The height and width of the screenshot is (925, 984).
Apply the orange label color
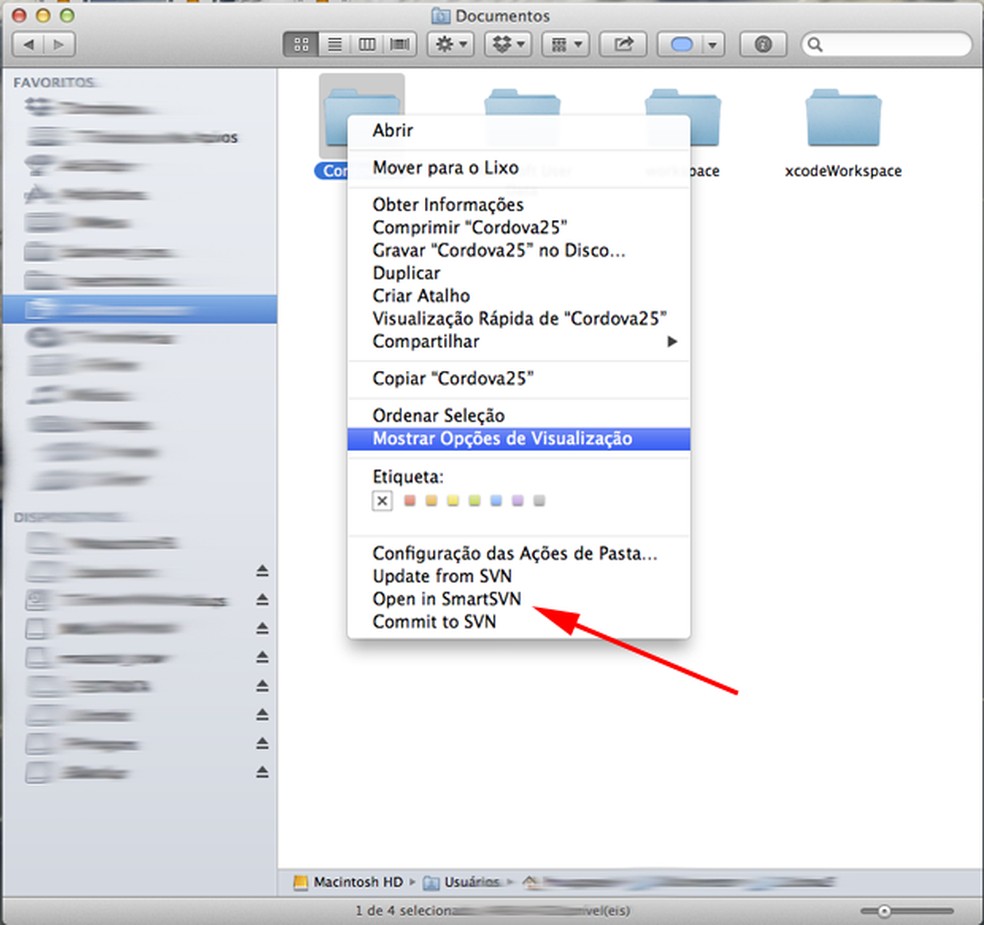(431, 501)
